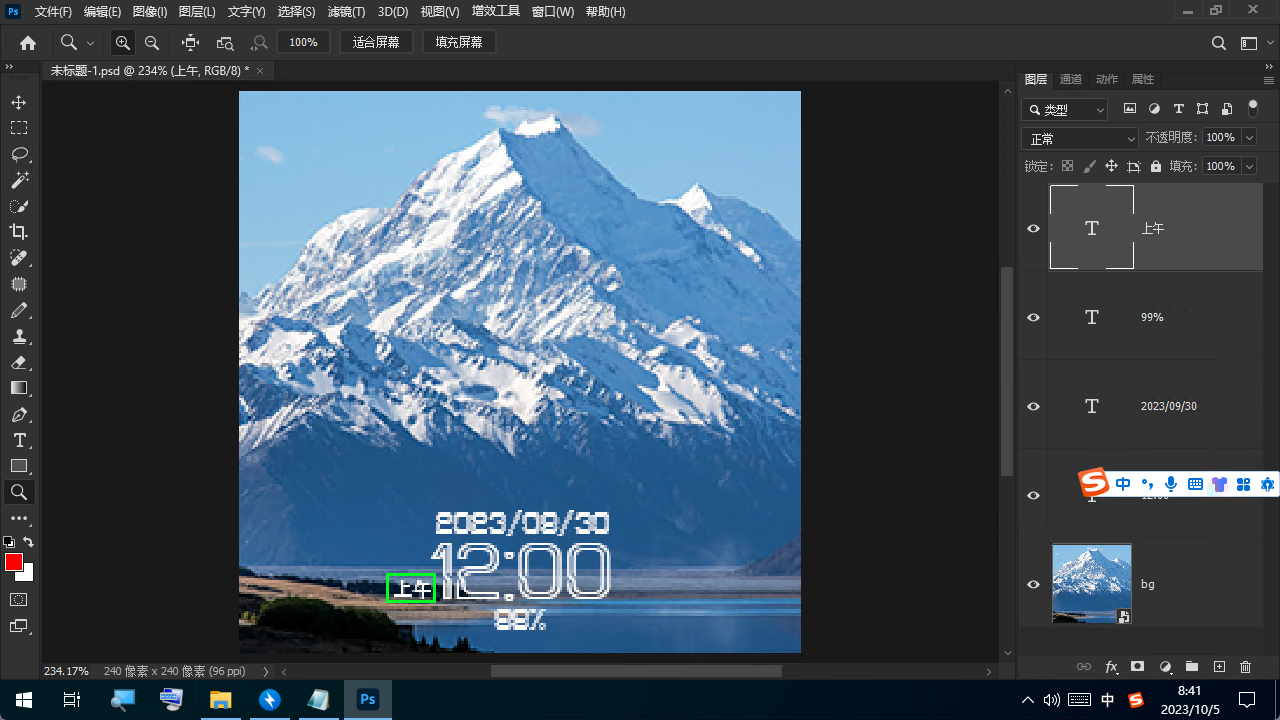This screenshot has height=720, width=1280.
Task: Select the Eraser tool
Action: coord(19,362)
